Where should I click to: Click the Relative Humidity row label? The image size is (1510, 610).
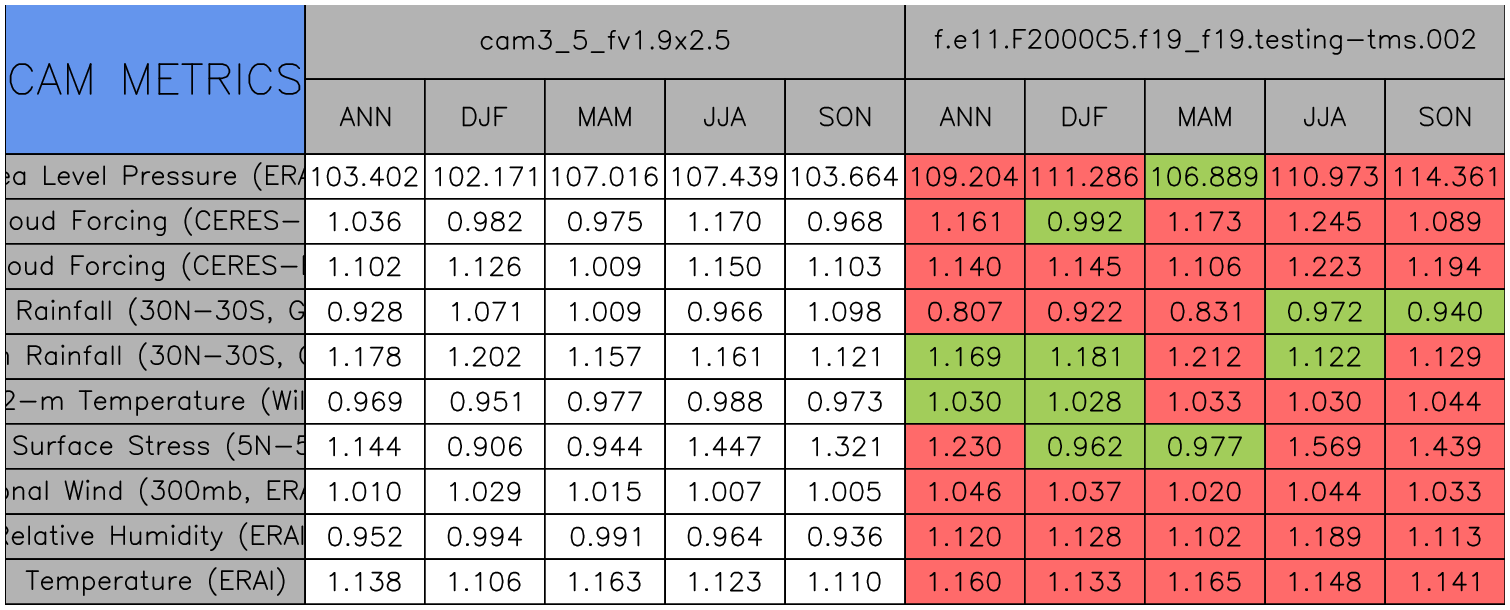pyautogui.click(x=155, y=536)
